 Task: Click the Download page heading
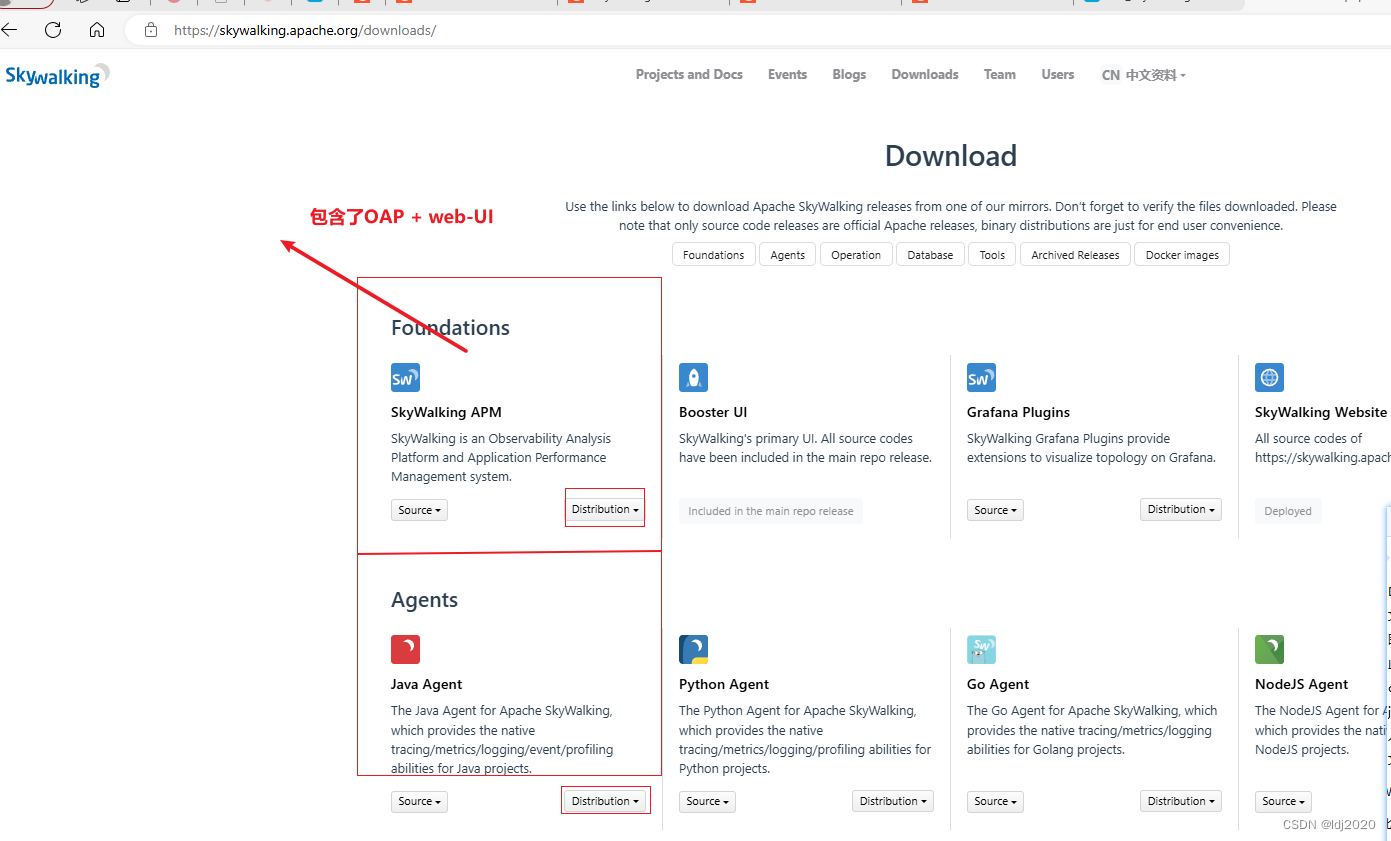(951, 156)
